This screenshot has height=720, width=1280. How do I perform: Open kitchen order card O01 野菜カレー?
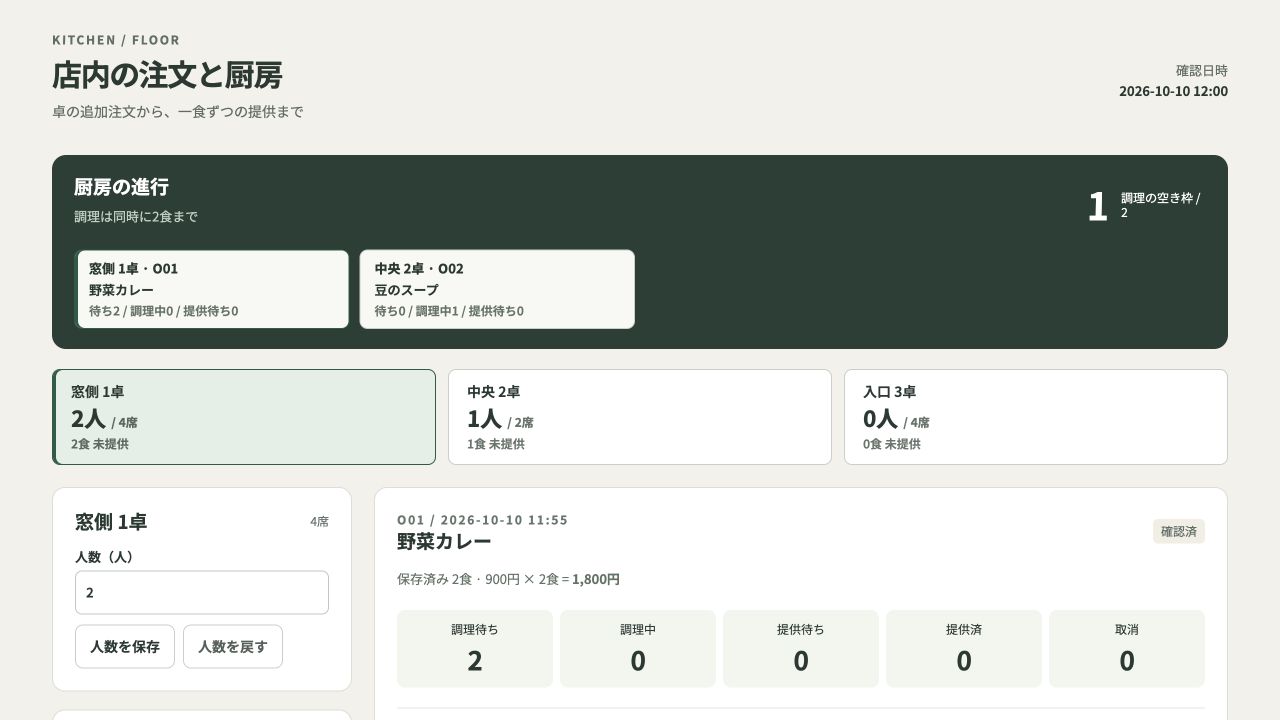[x=212, y=289]
